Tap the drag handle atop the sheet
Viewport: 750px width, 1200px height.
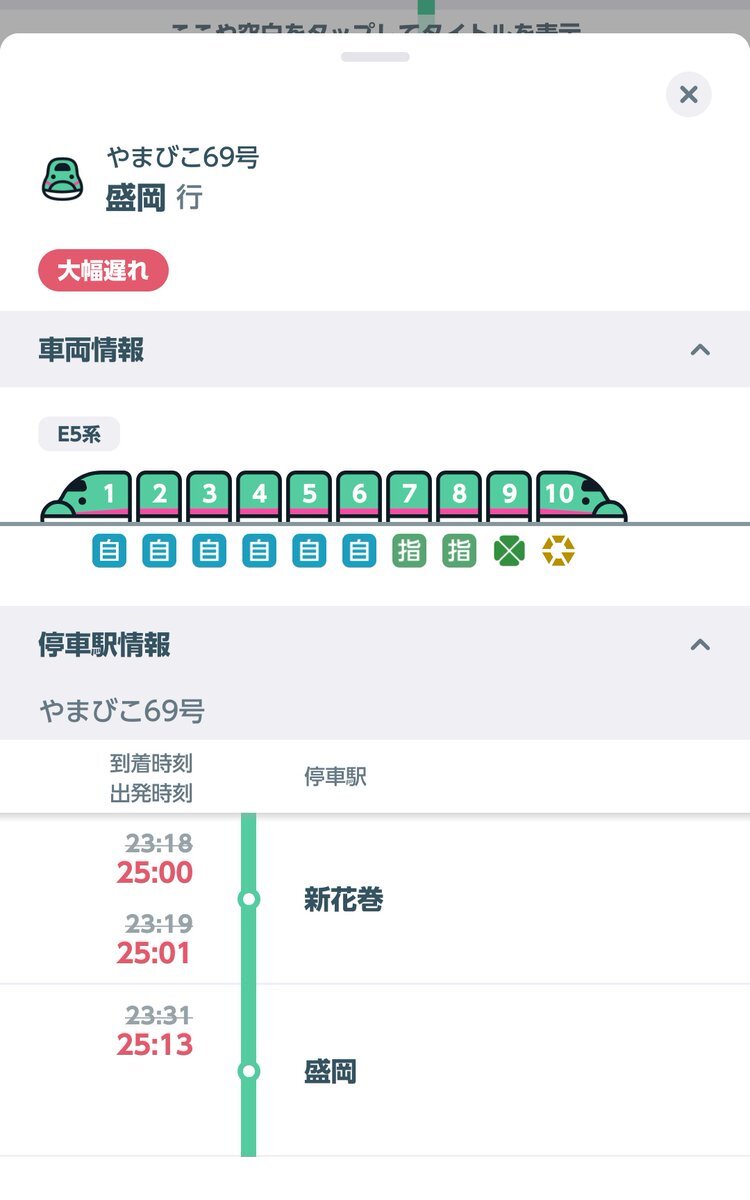point(375,57)
